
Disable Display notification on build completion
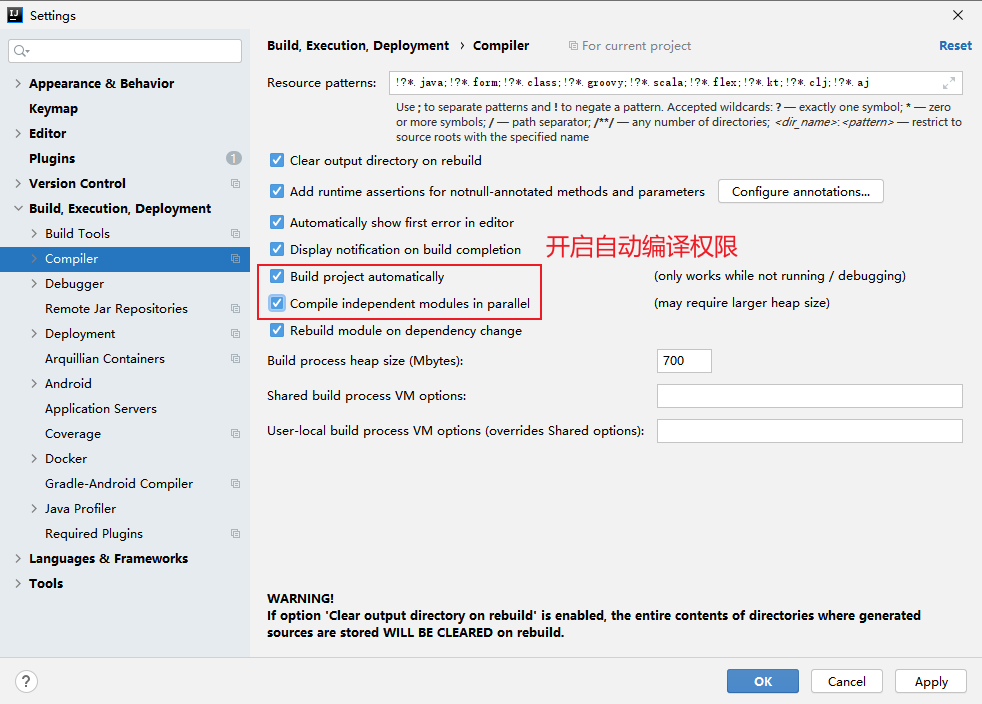(x=277, y=249)
